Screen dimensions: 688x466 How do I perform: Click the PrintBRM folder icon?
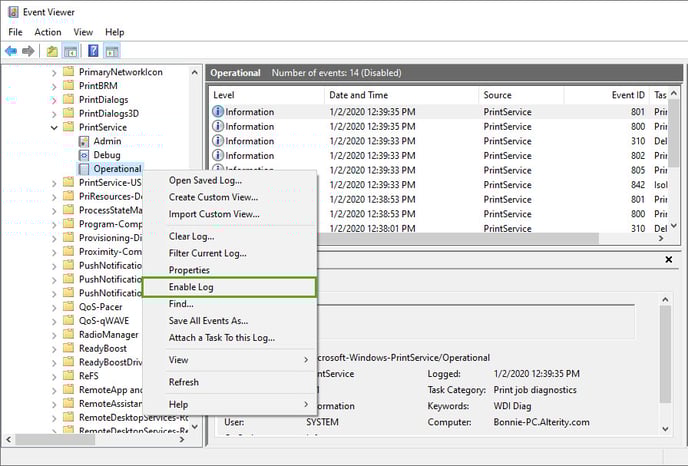click(68, 86)
